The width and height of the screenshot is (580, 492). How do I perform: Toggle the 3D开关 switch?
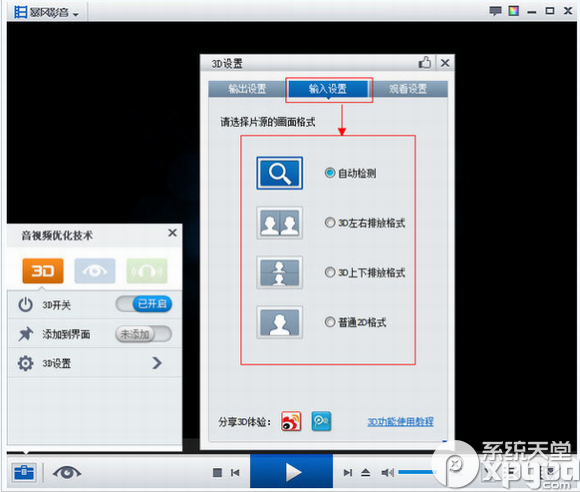(144, 304)
